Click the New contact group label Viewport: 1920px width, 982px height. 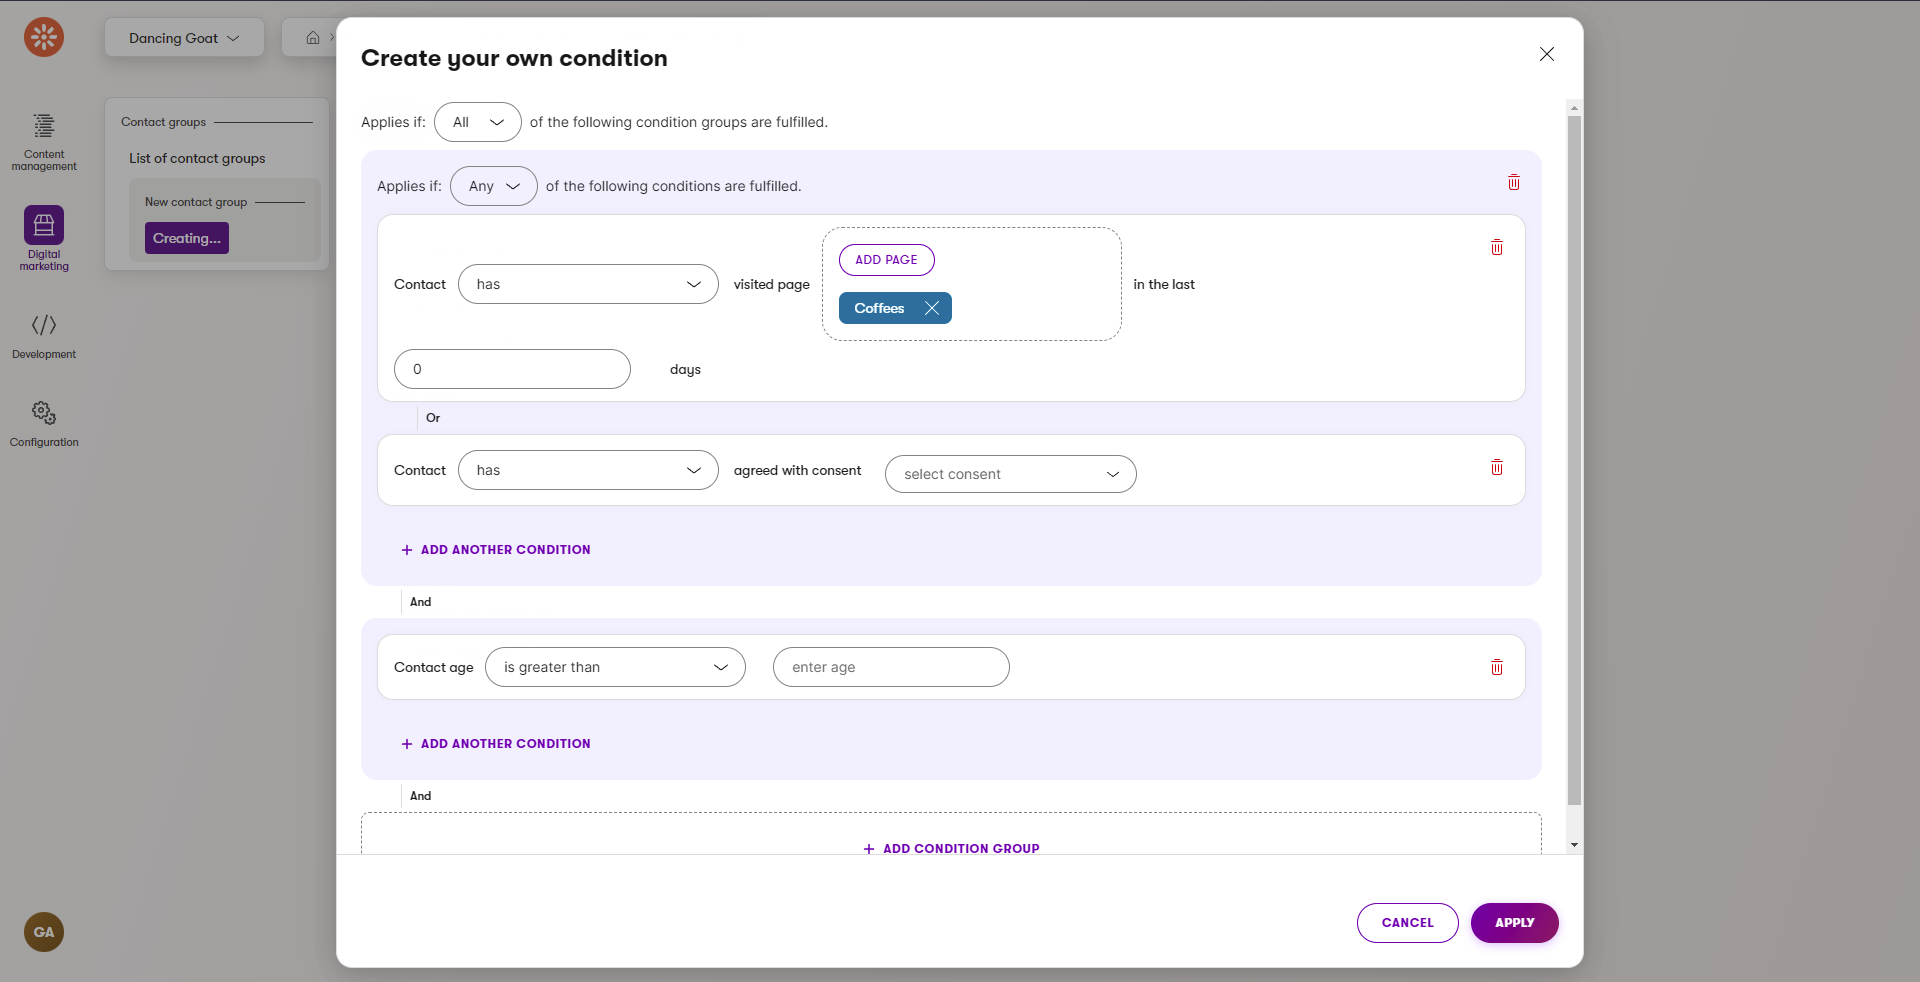click(x=196, y=202)
